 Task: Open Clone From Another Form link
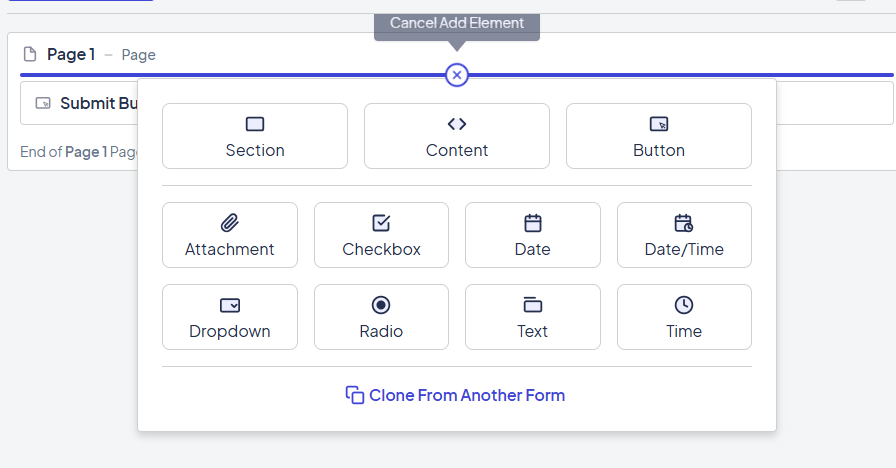click(467, 395)
